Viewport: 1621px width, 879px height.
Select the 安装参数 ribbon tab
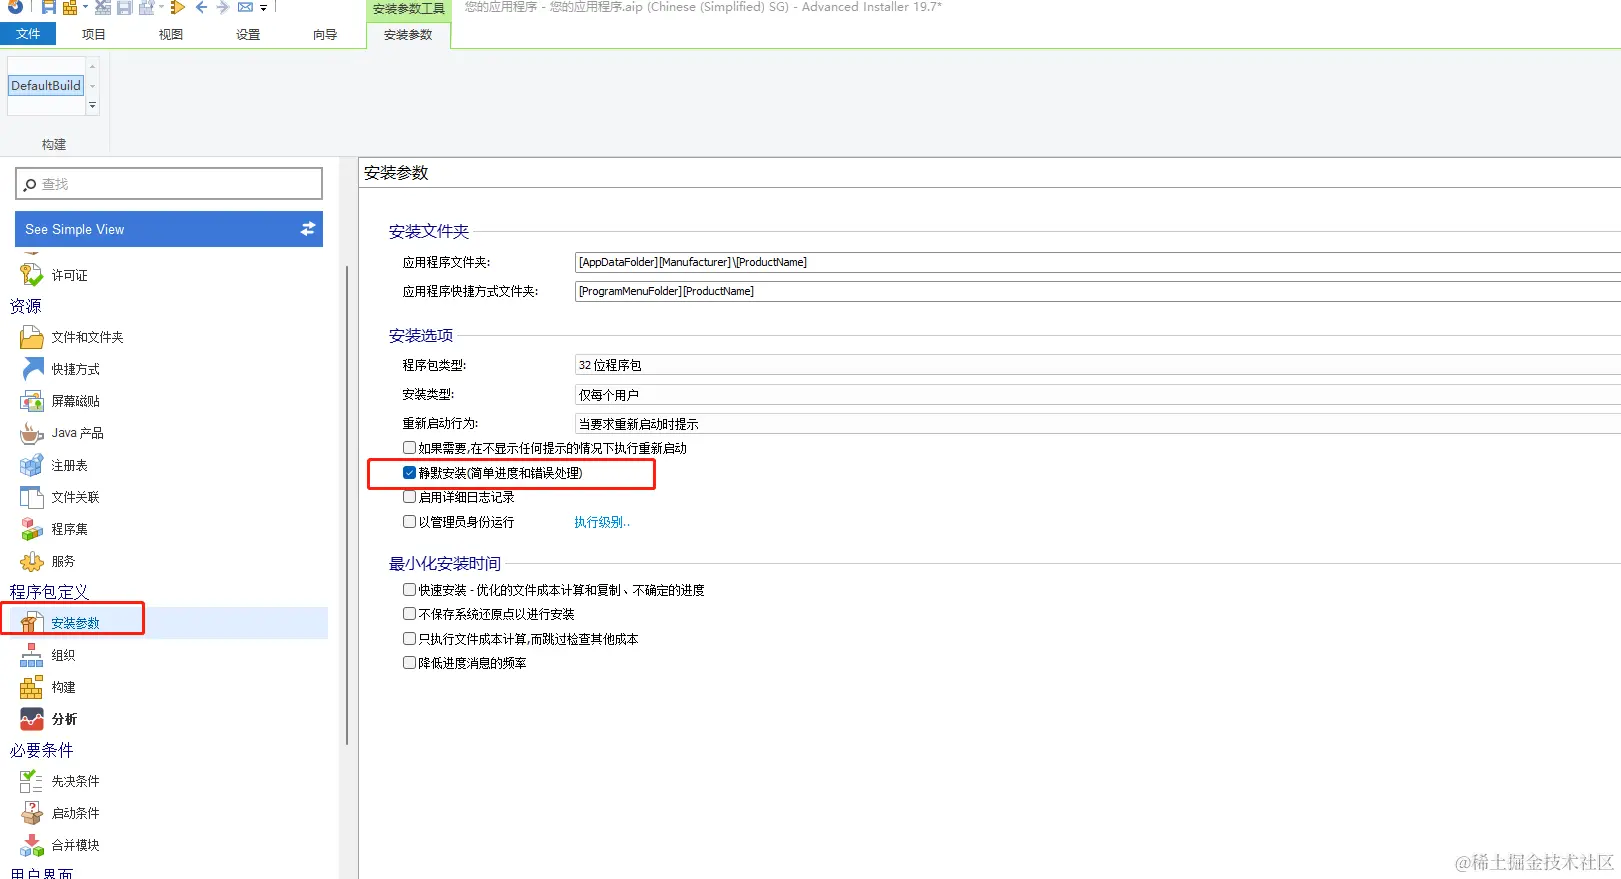click(x=408, y=35)
